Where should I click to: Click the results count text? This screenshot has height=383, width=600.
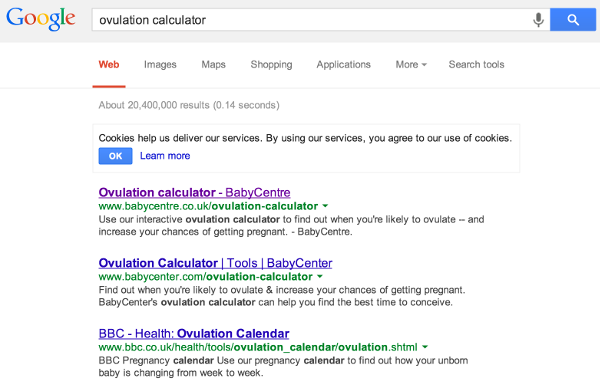pyautogui.click(x=189, y=105)
